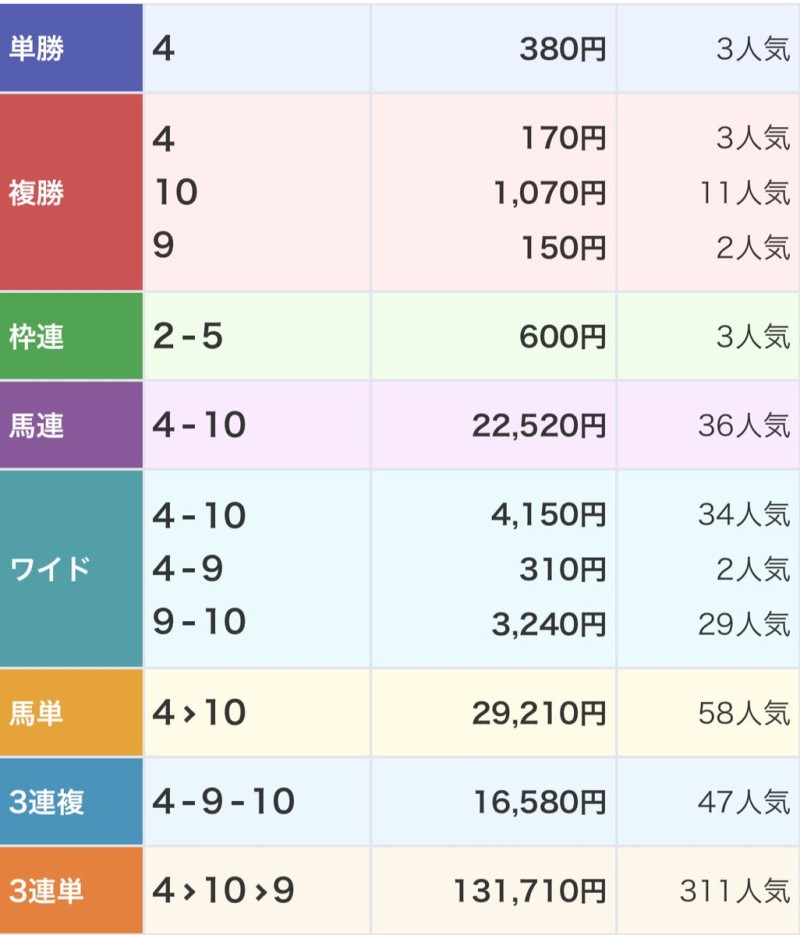Select the 22,520円 payout amount
The height and width of the screenshot is (935, 800).
[x=539, y=426]
